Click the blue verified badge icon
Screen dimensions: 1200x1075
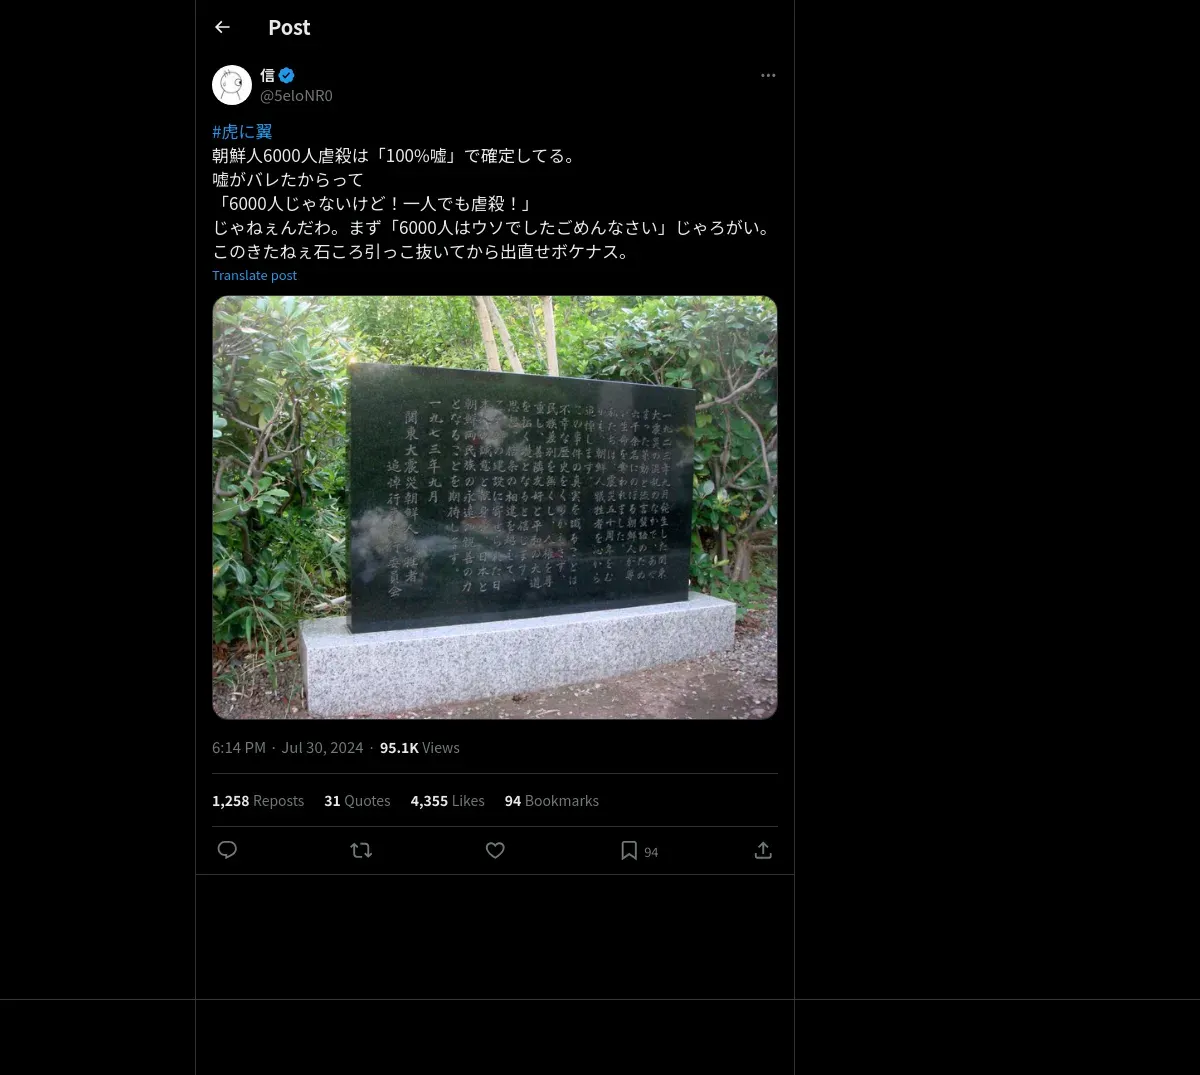point(287,75)
